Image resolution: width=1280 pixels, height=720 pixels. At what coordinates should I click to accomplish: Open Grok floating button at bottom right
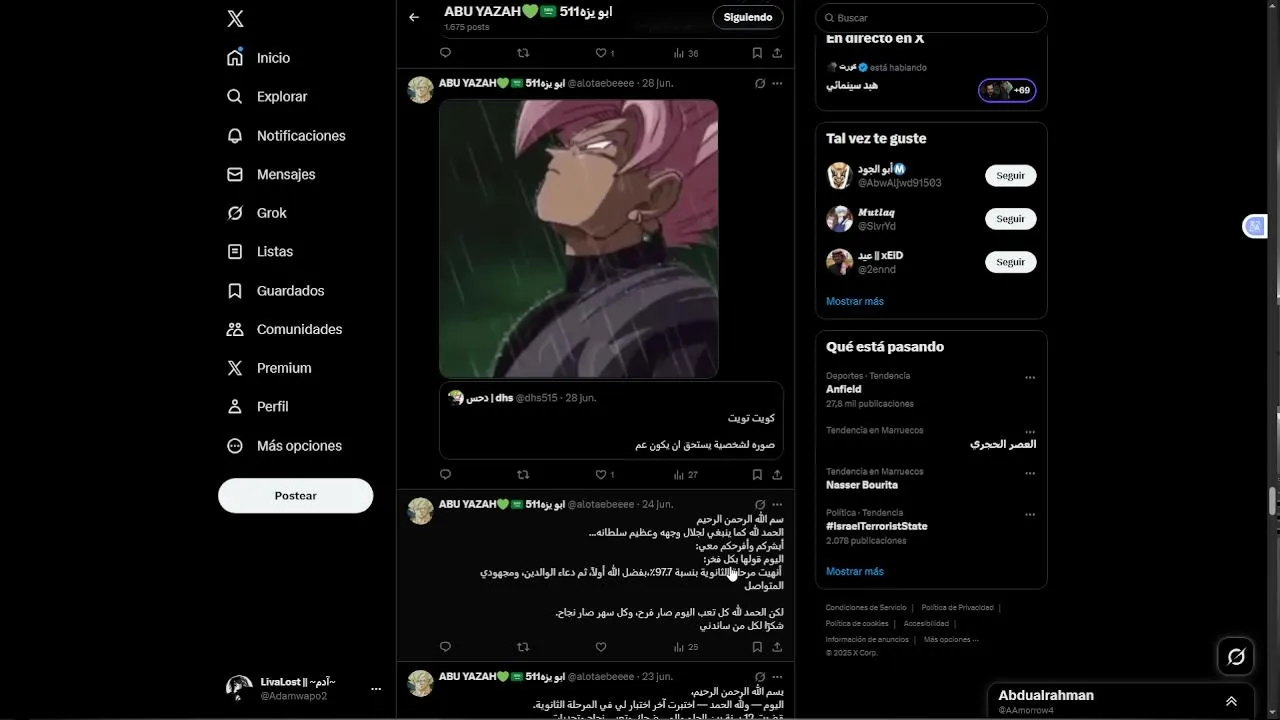click(x=1236, y=657)
